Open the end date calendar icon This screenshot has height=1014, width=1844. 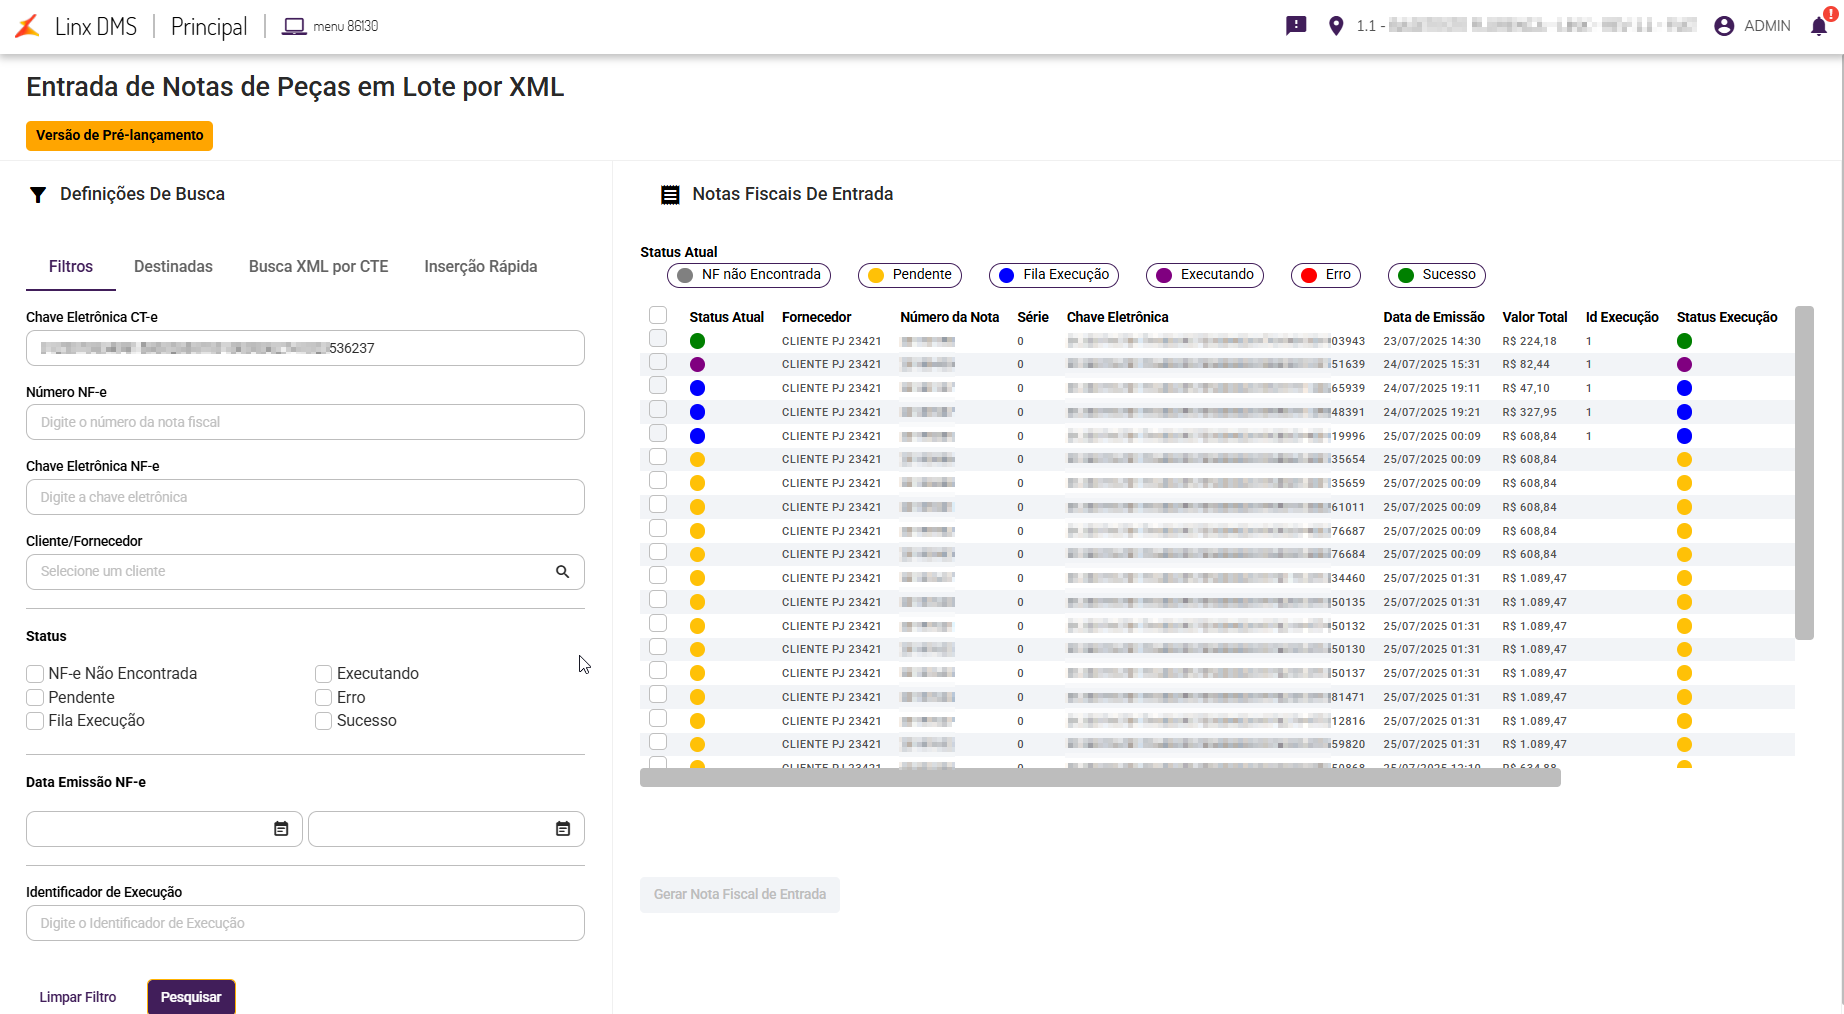pos(563,829)
